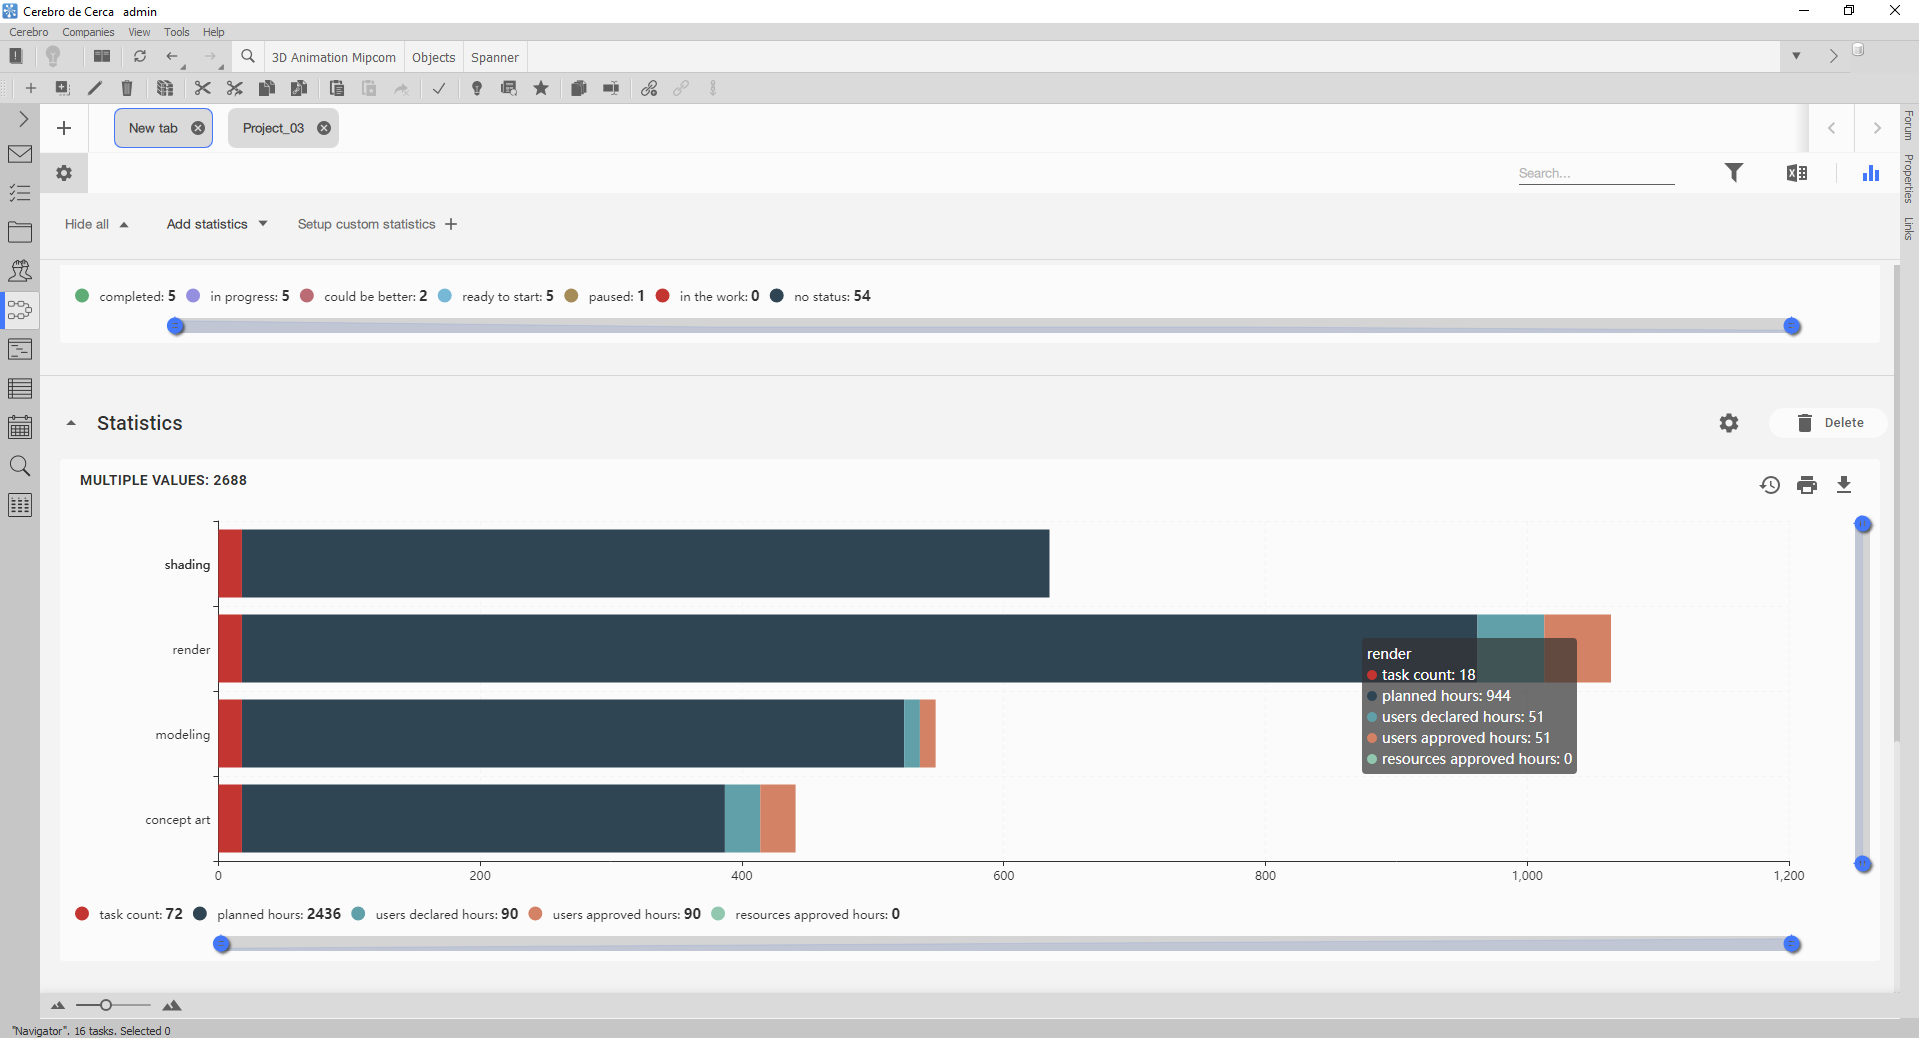Click the plus icon to add a new task

pos(31,88)
